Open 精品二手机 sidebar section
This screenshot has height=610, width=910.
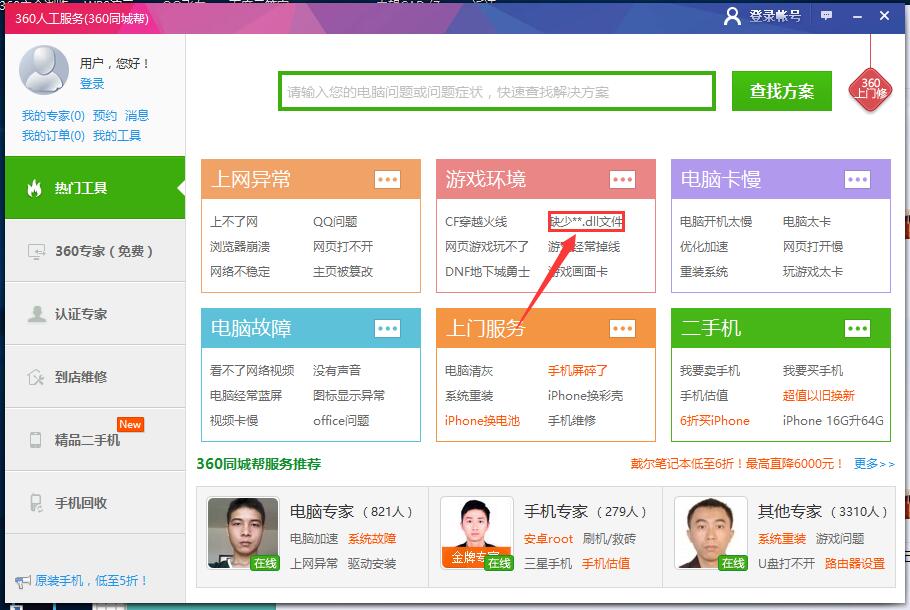[x=95, y=440]
